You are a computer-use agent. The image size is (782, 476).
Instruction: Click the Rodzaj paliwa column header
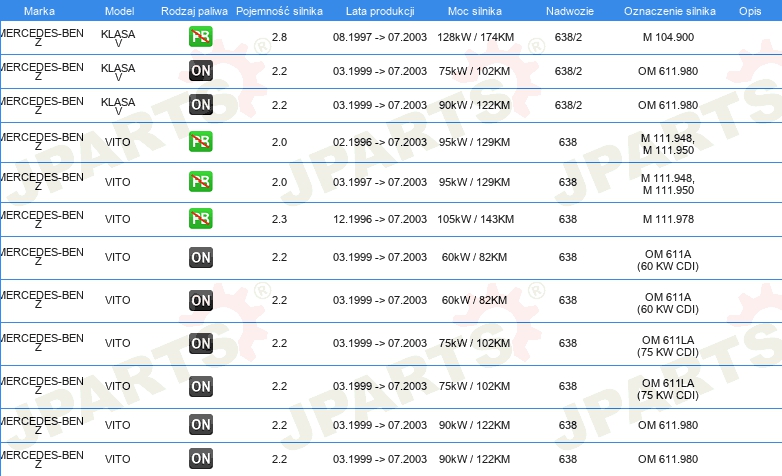click(x=194, y=11)
